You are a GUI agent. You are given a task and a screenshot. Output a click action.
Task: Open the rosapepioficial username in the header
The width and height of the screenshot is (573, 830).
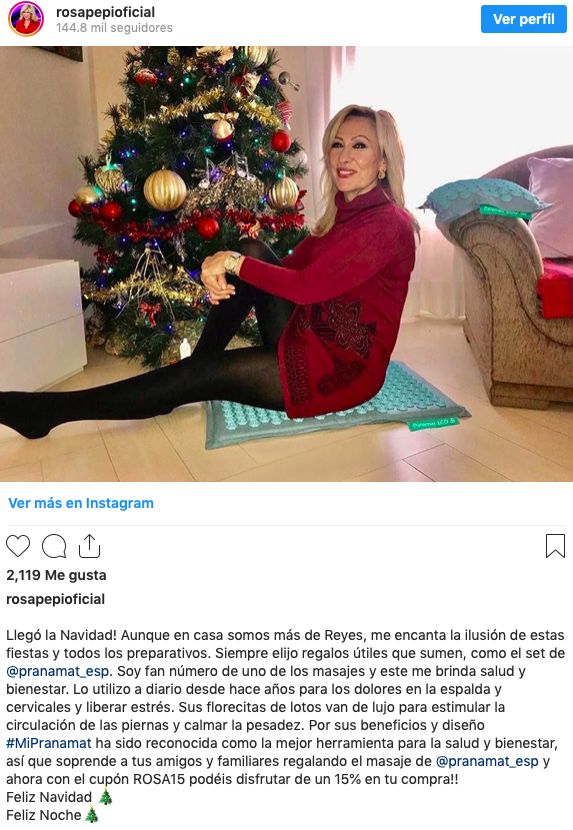click(x=105, y=12)
